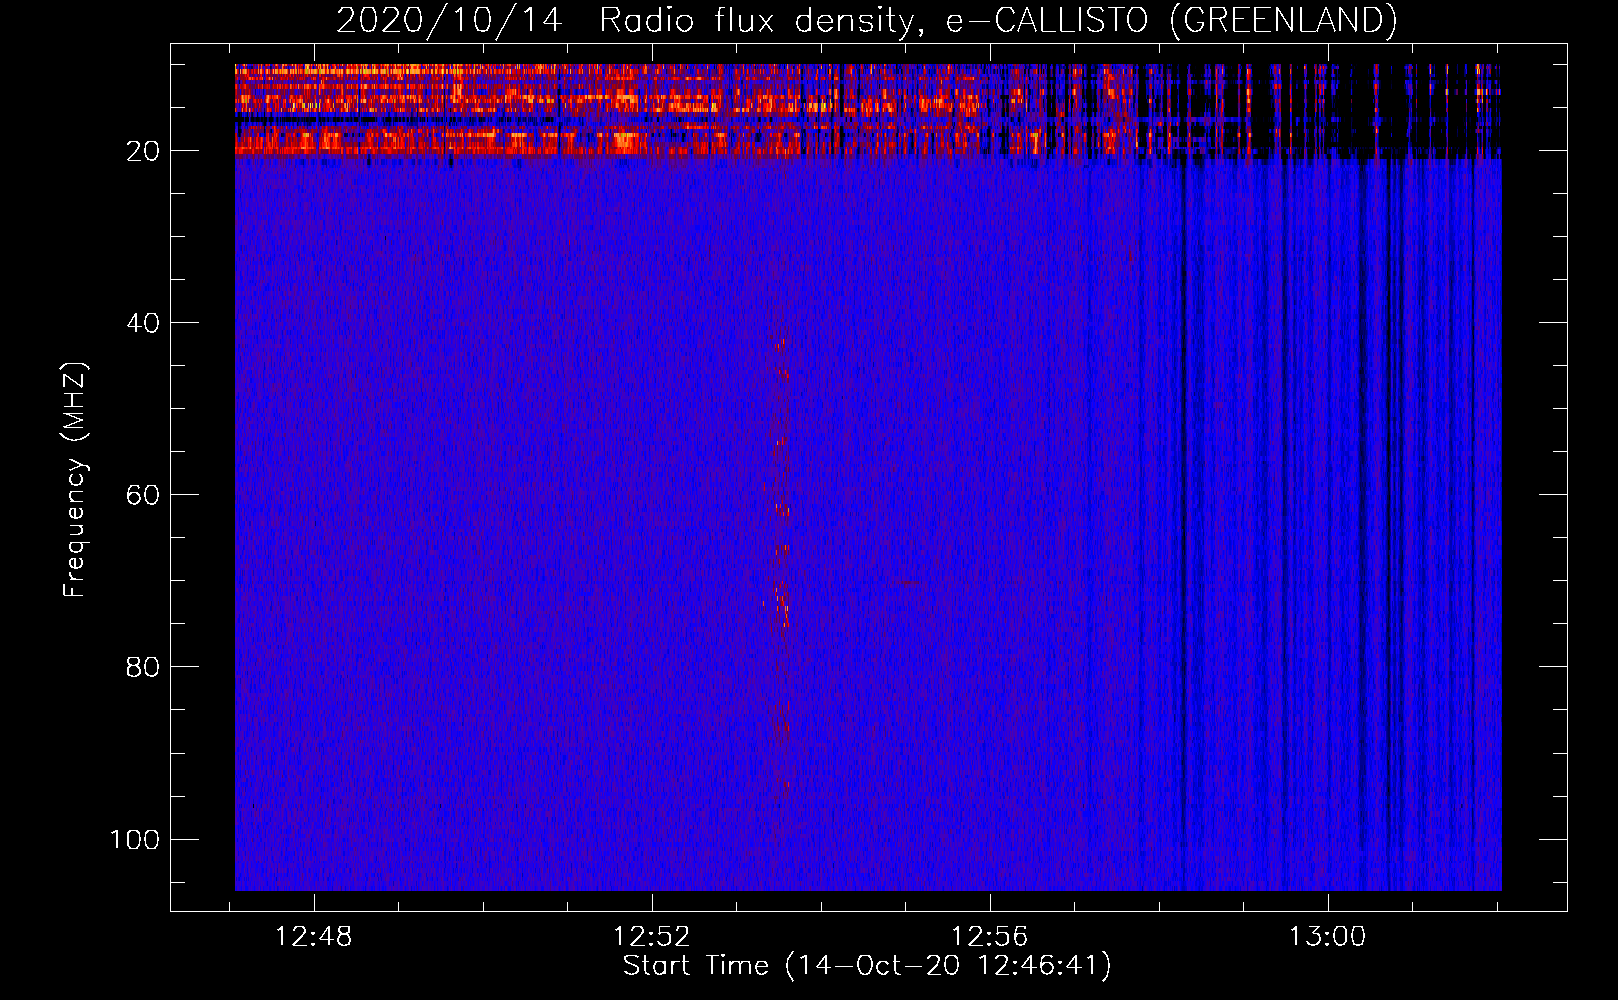1618x1000 pixels.
Task: Click the plot title '2020/10/14 Radio flux density'
Action: coord(866,20)
